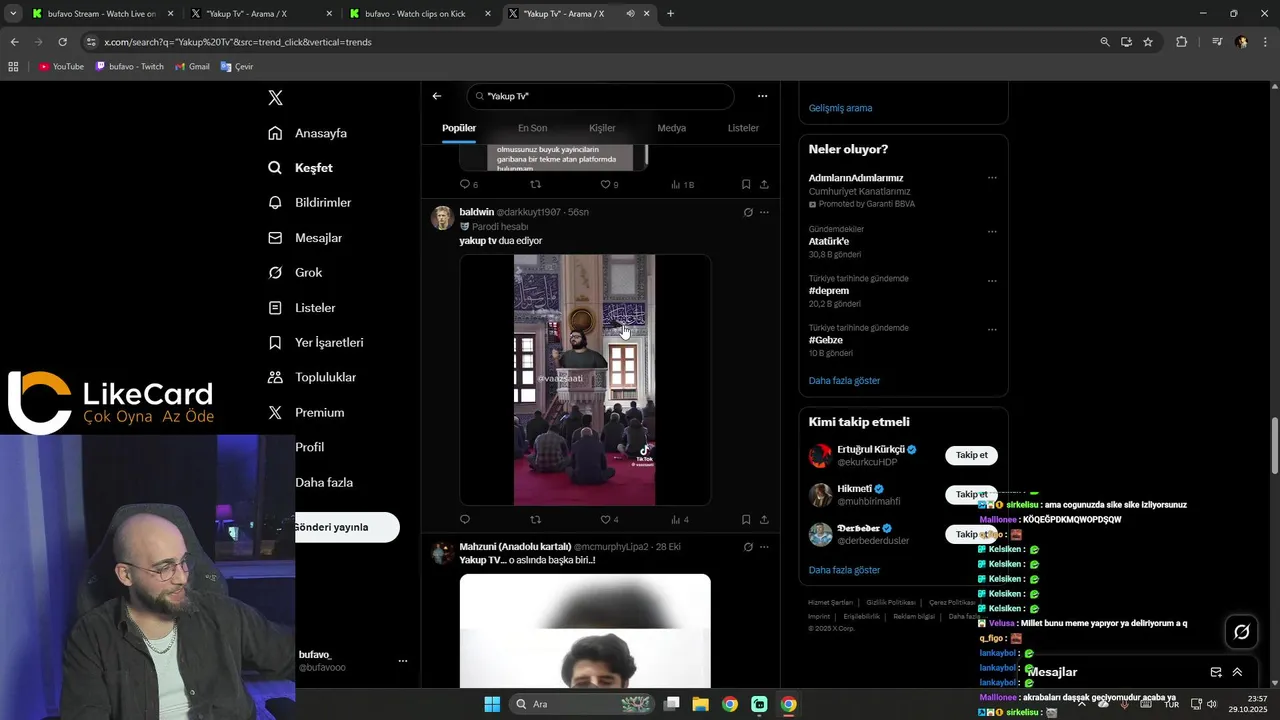The height and width of the screenshot is (720, 1280).
Task: Switch to Popüler tab
Action: [459, 128]
